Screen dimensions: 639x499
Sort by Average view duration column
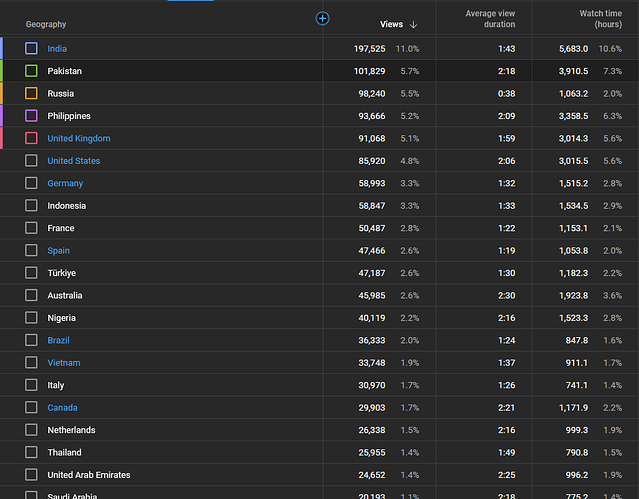click(490, 18)
